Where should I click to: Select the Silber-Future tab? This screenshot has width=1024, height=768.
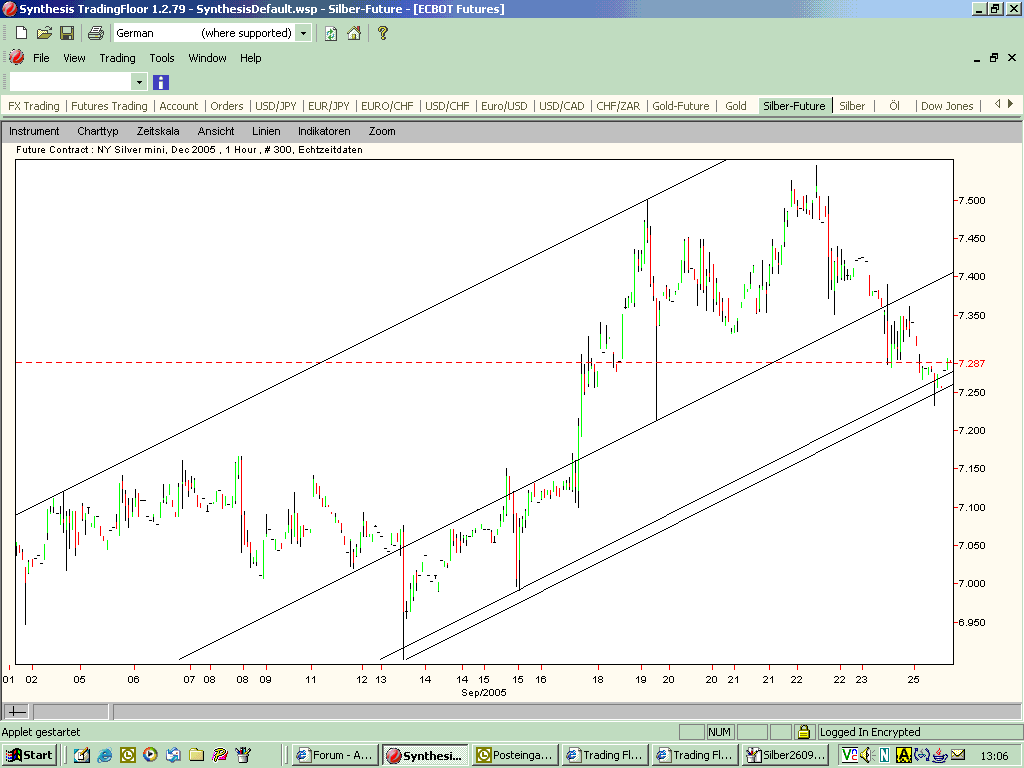pos(794,106)
